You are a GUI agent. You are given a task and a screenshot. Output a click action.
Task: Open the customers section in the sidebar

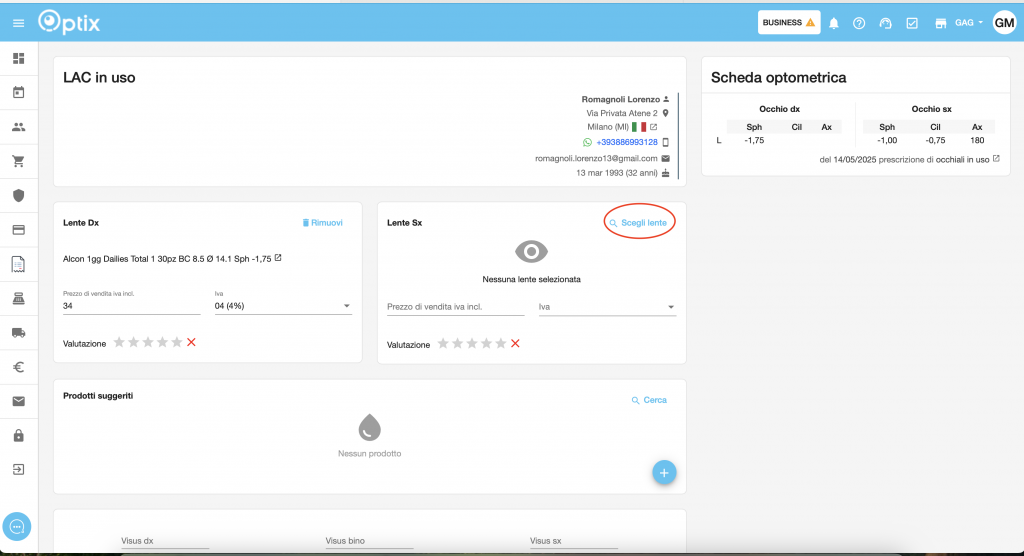[18, 127]
